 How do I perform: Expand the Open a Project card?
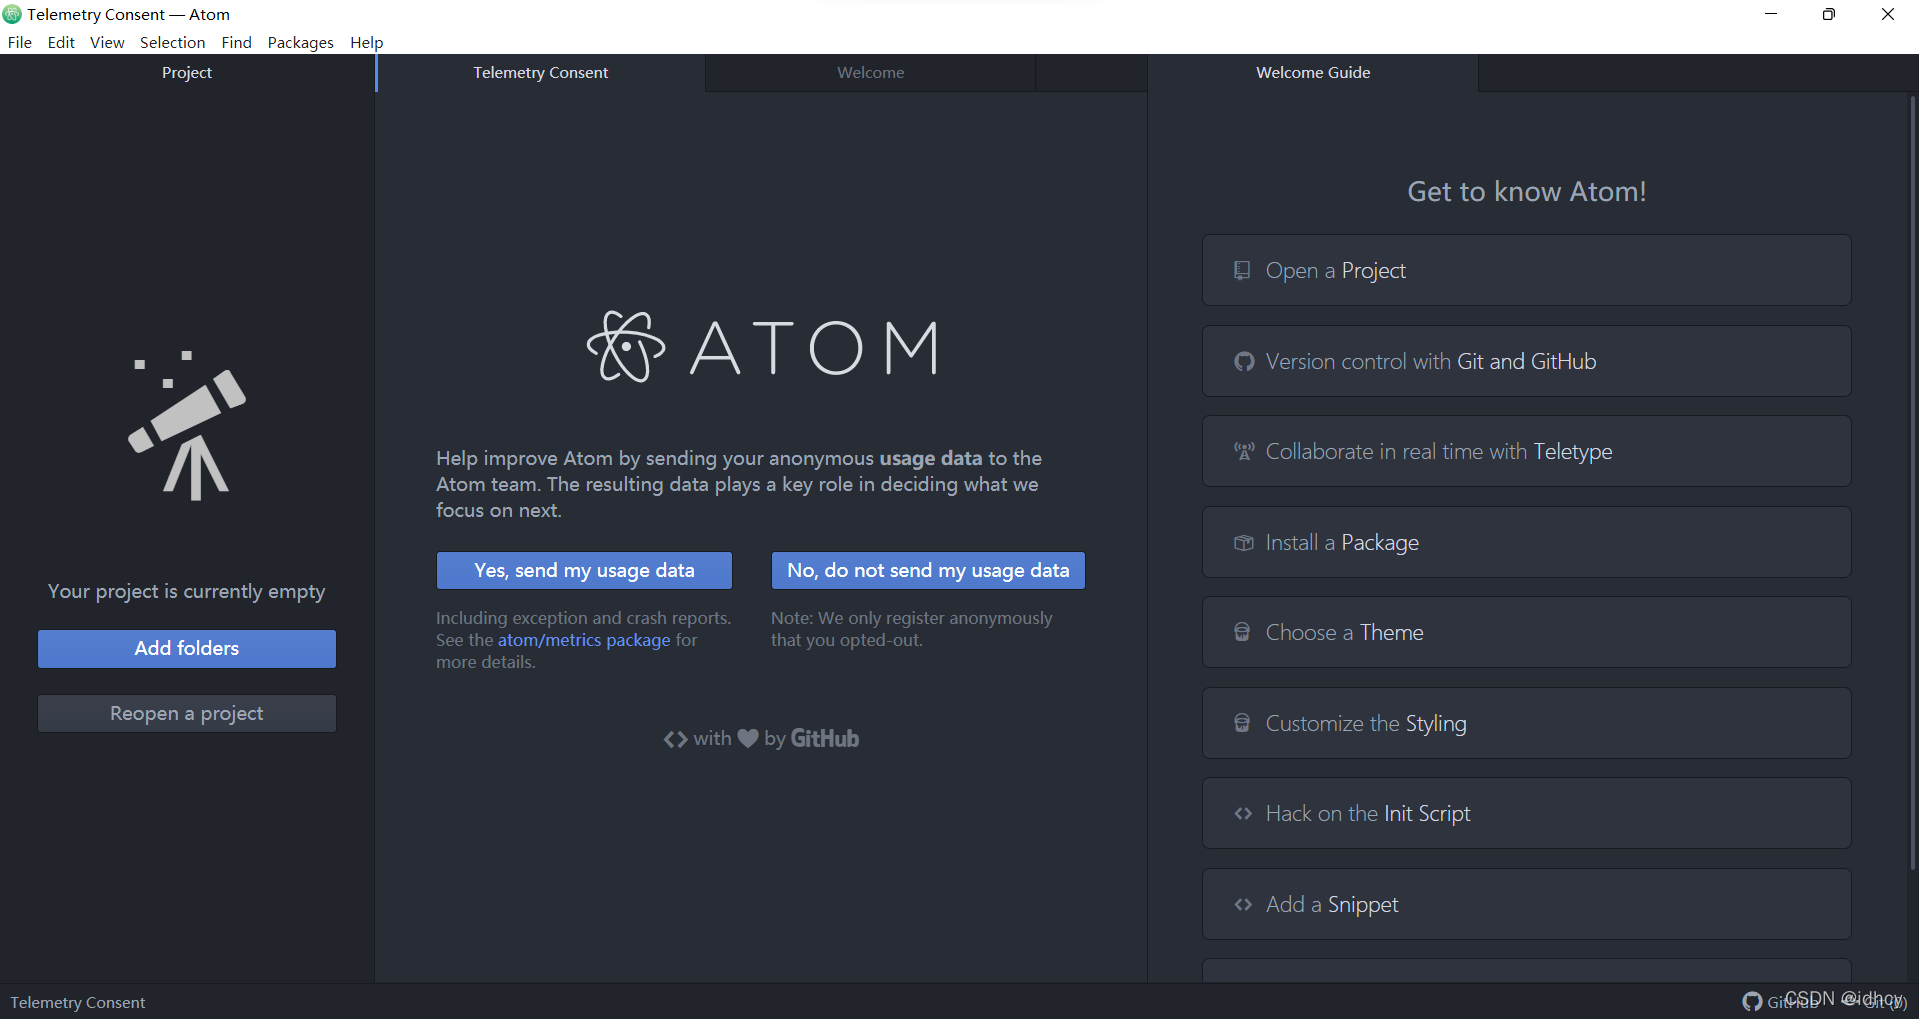[x=1526, y=270]
